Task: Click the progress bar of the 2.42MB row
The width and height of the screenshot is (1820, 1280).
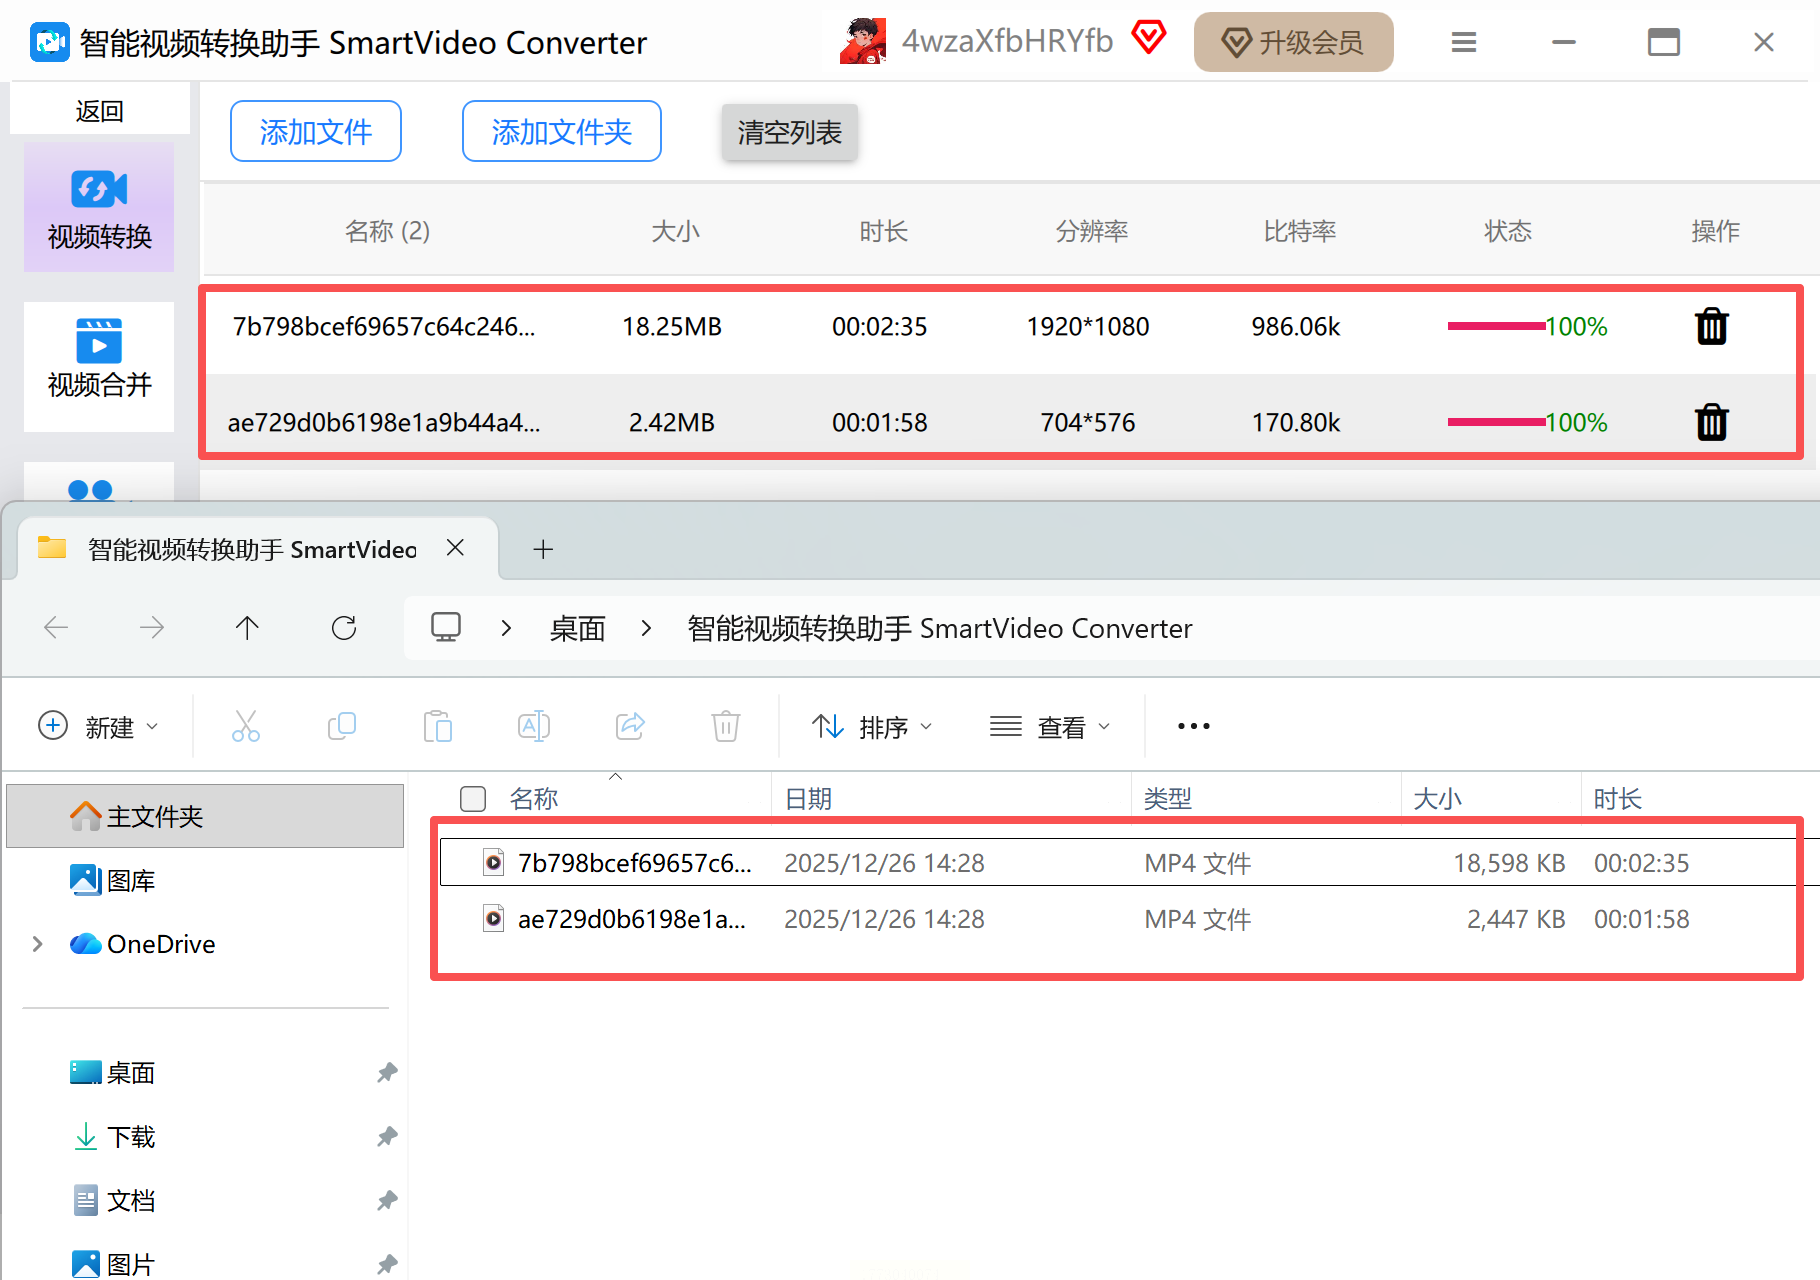Action: coord(1496,422)
